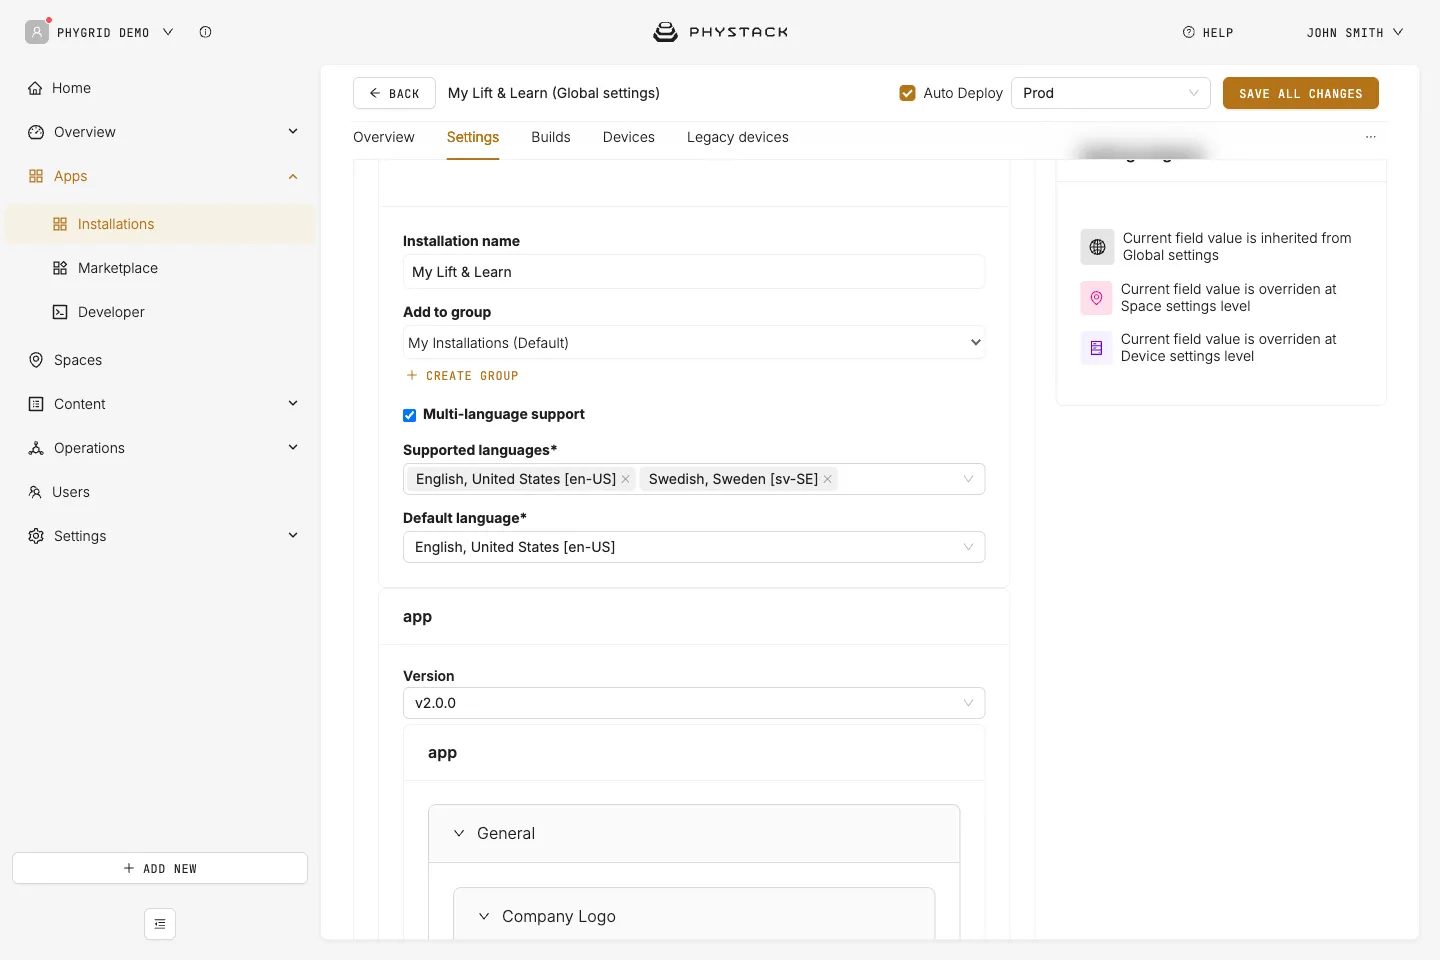Viewport: 1440px width, 960px height.
Task: Switch to the Devices tab
Action: click(x=629, y=137)
